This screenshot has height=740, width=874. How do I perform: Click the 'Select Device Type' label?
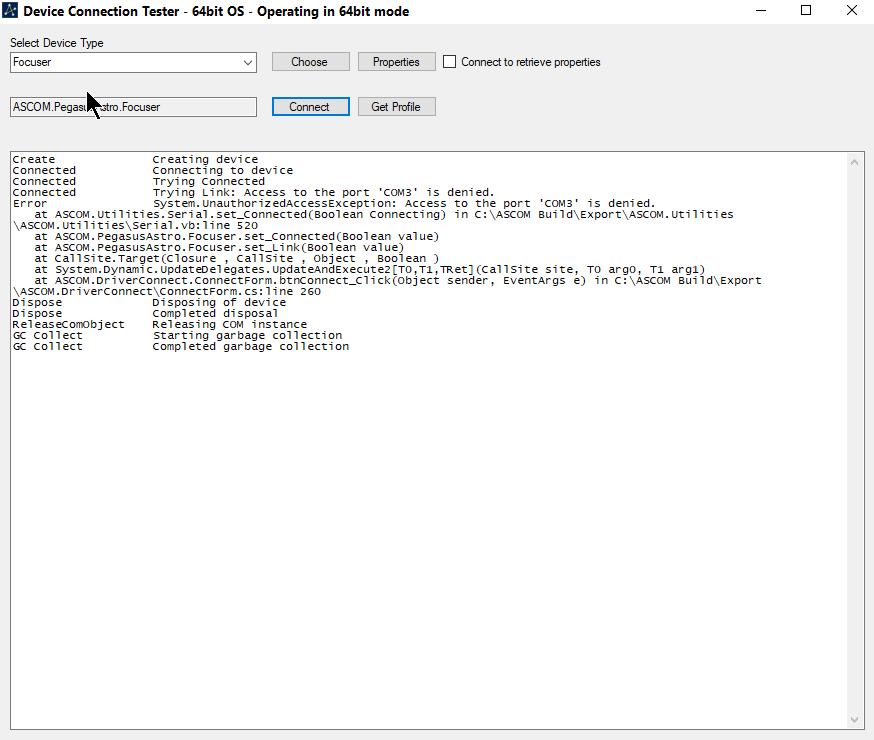click(x=57, y=43)
